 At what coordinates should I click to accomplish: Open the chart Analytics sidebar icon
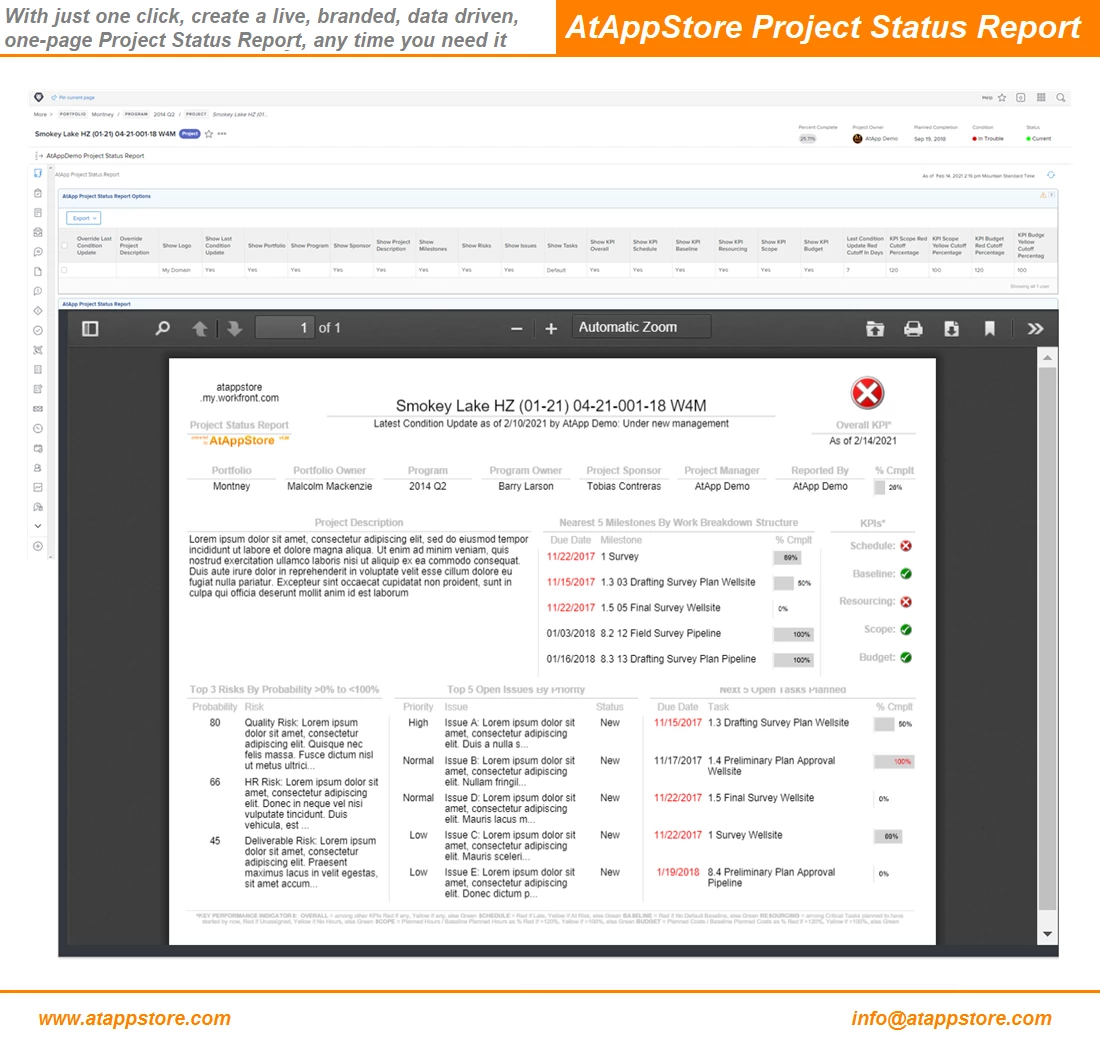[38, 487]
